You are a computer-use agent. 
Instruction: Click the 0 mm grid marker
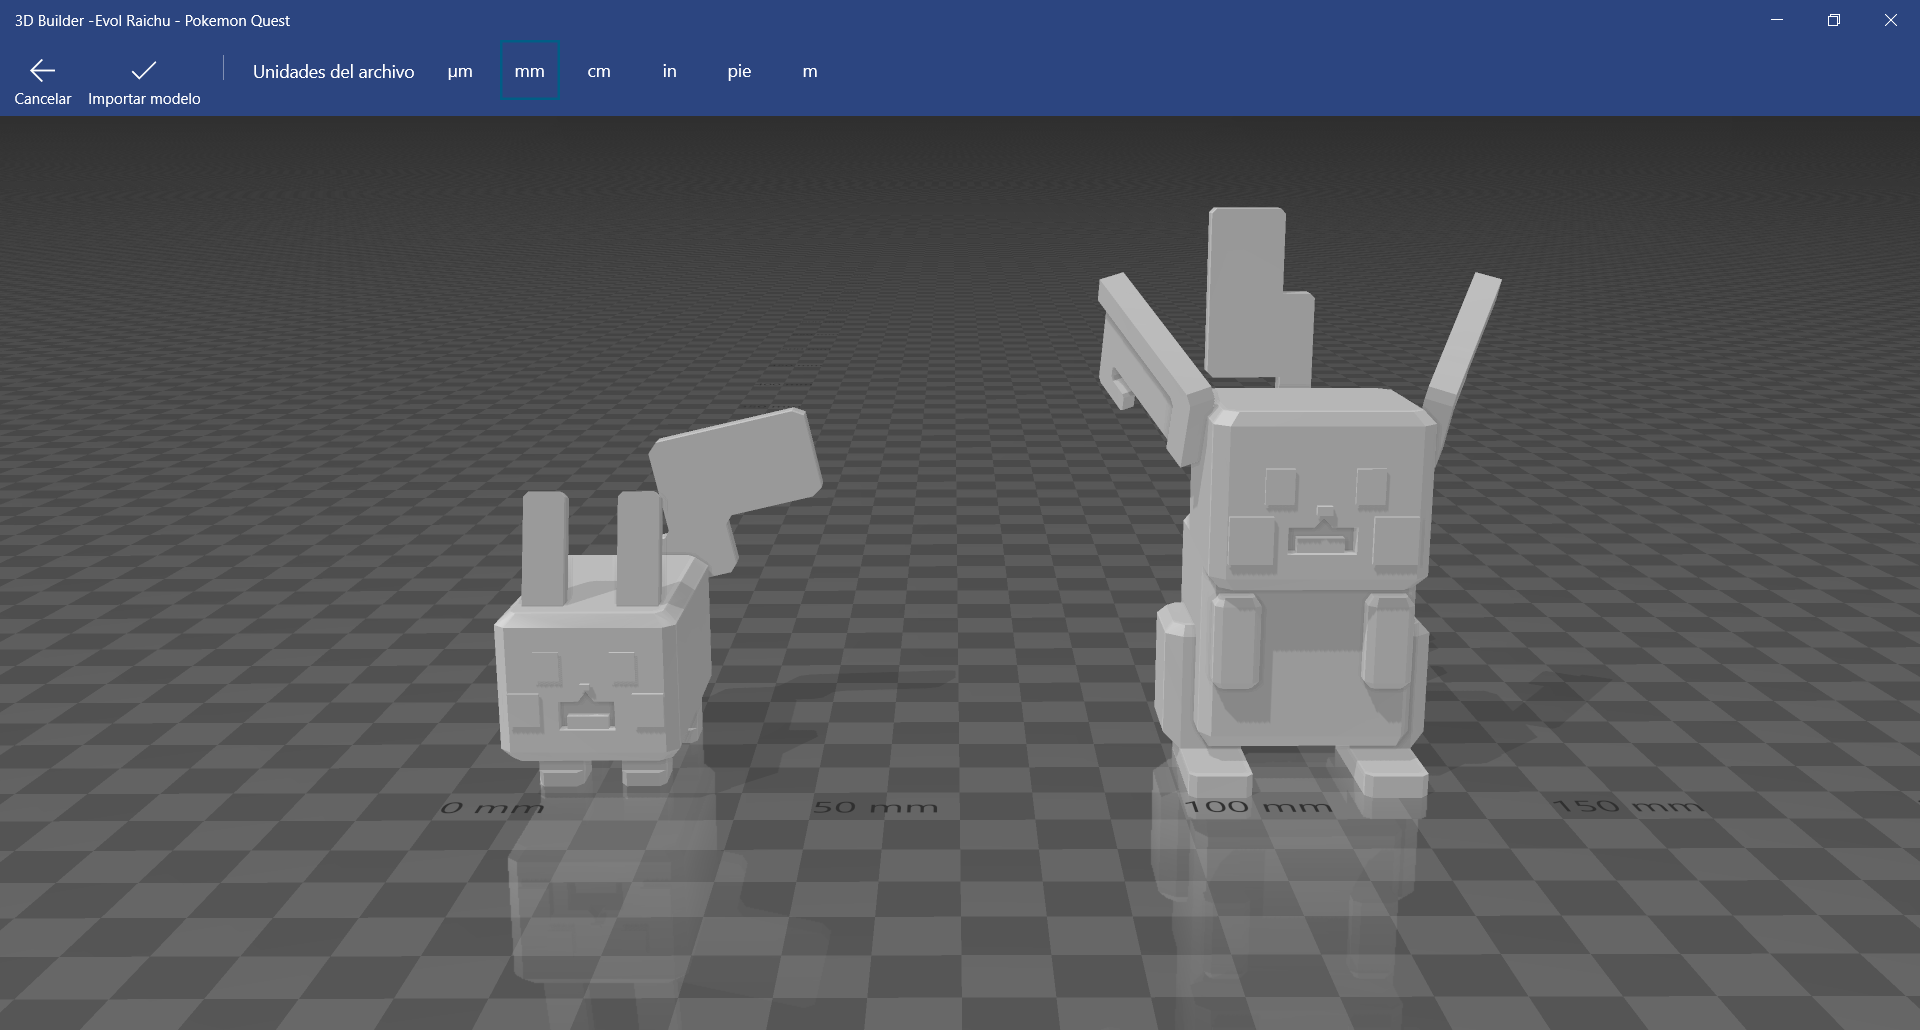click(490, 806)
